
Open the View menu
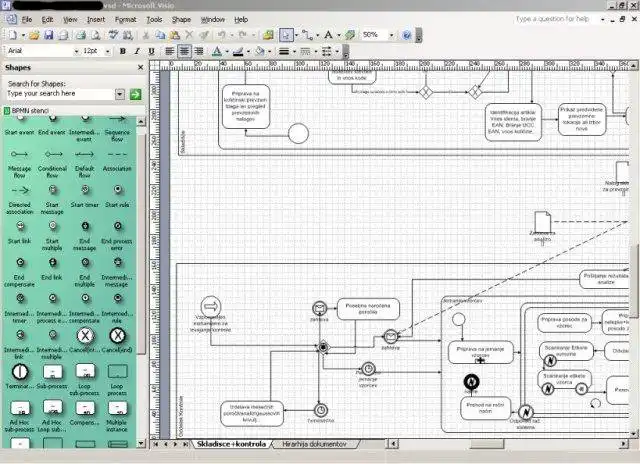[70, 20]
